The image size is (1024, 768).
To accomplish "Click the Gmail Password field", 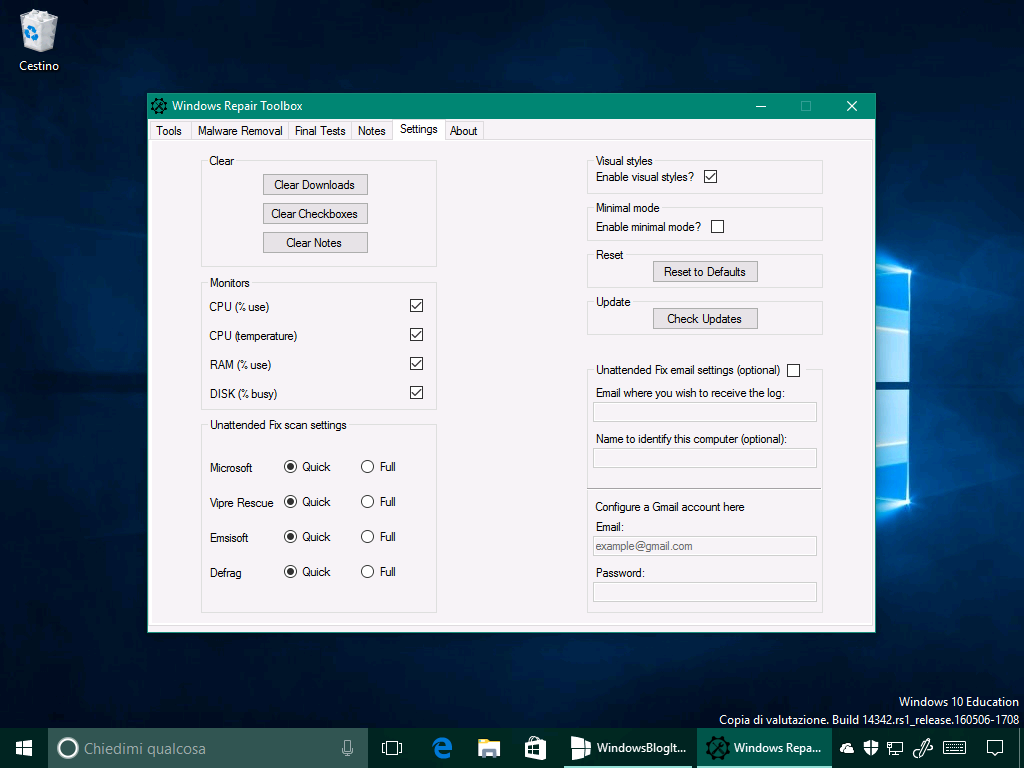I will (x=705, y=592).
